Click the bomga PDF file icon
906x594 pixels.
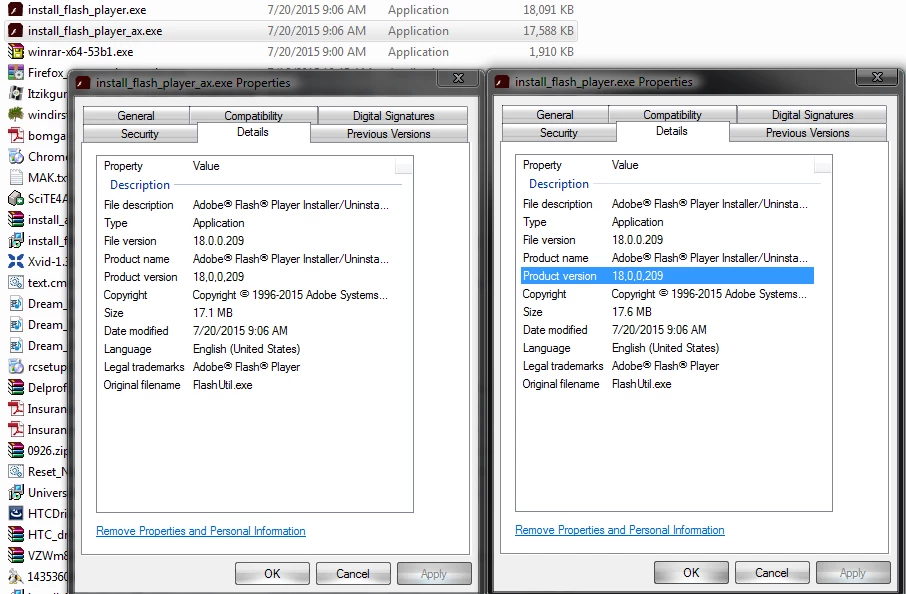click(x=16, y=136)
